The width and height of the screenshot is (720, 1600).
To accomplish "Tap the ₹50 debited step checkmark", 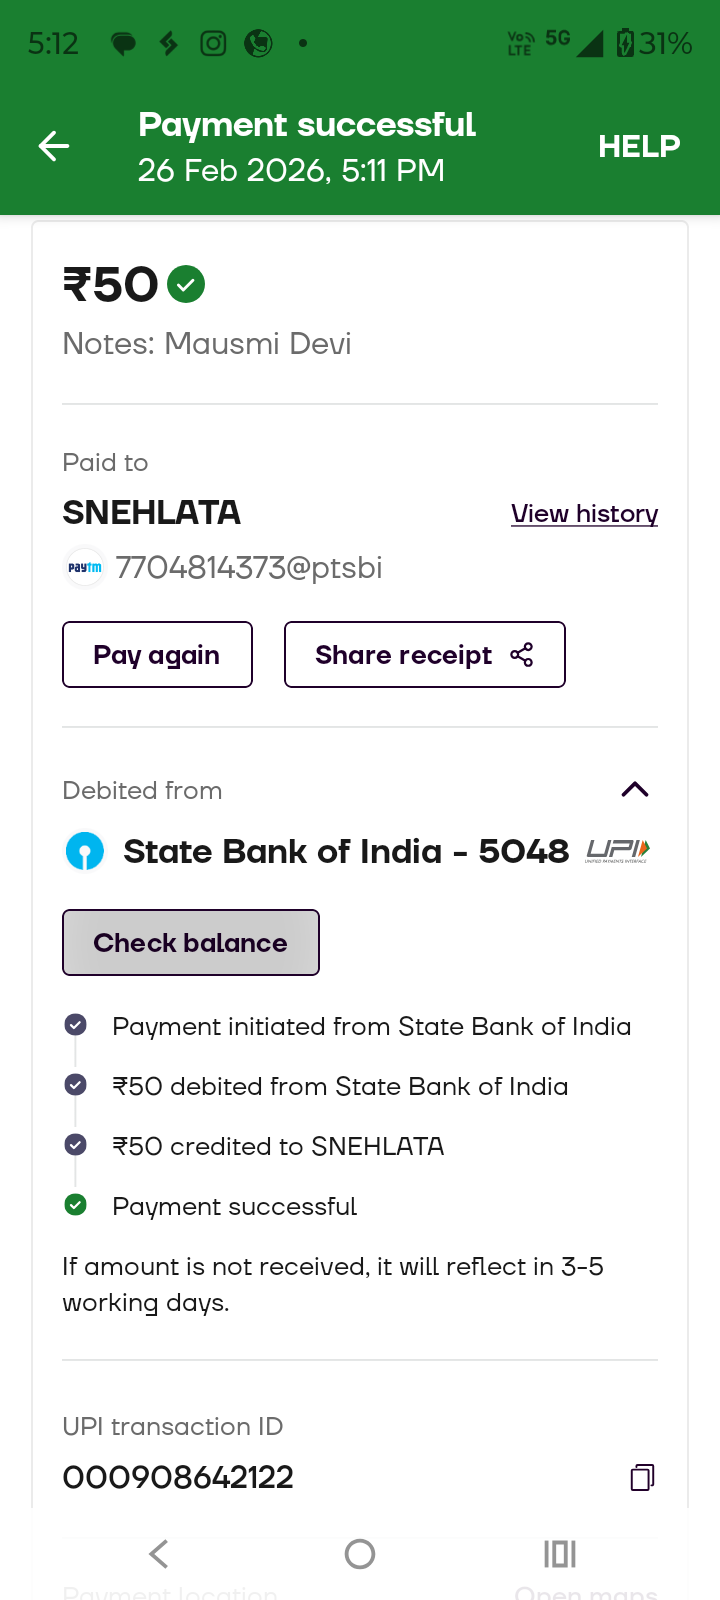I will tap(75, 1085).
